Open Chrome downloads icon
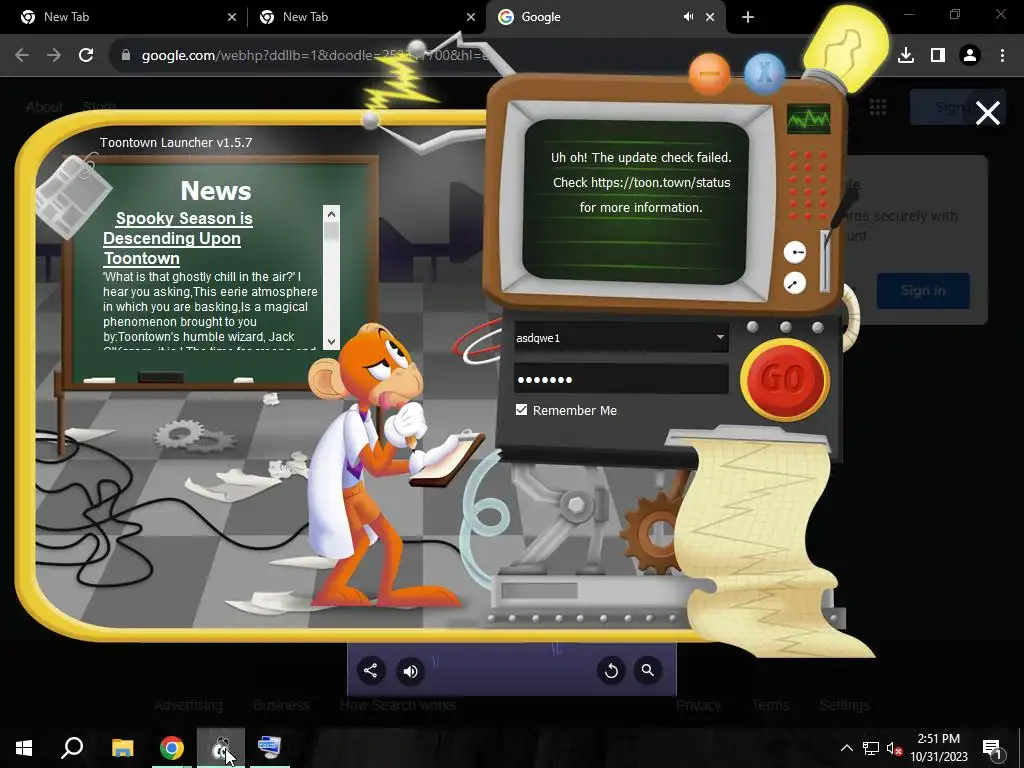The width and height of the screenshot is (1024, 768). pyautogui.click(x=906, y=55)
